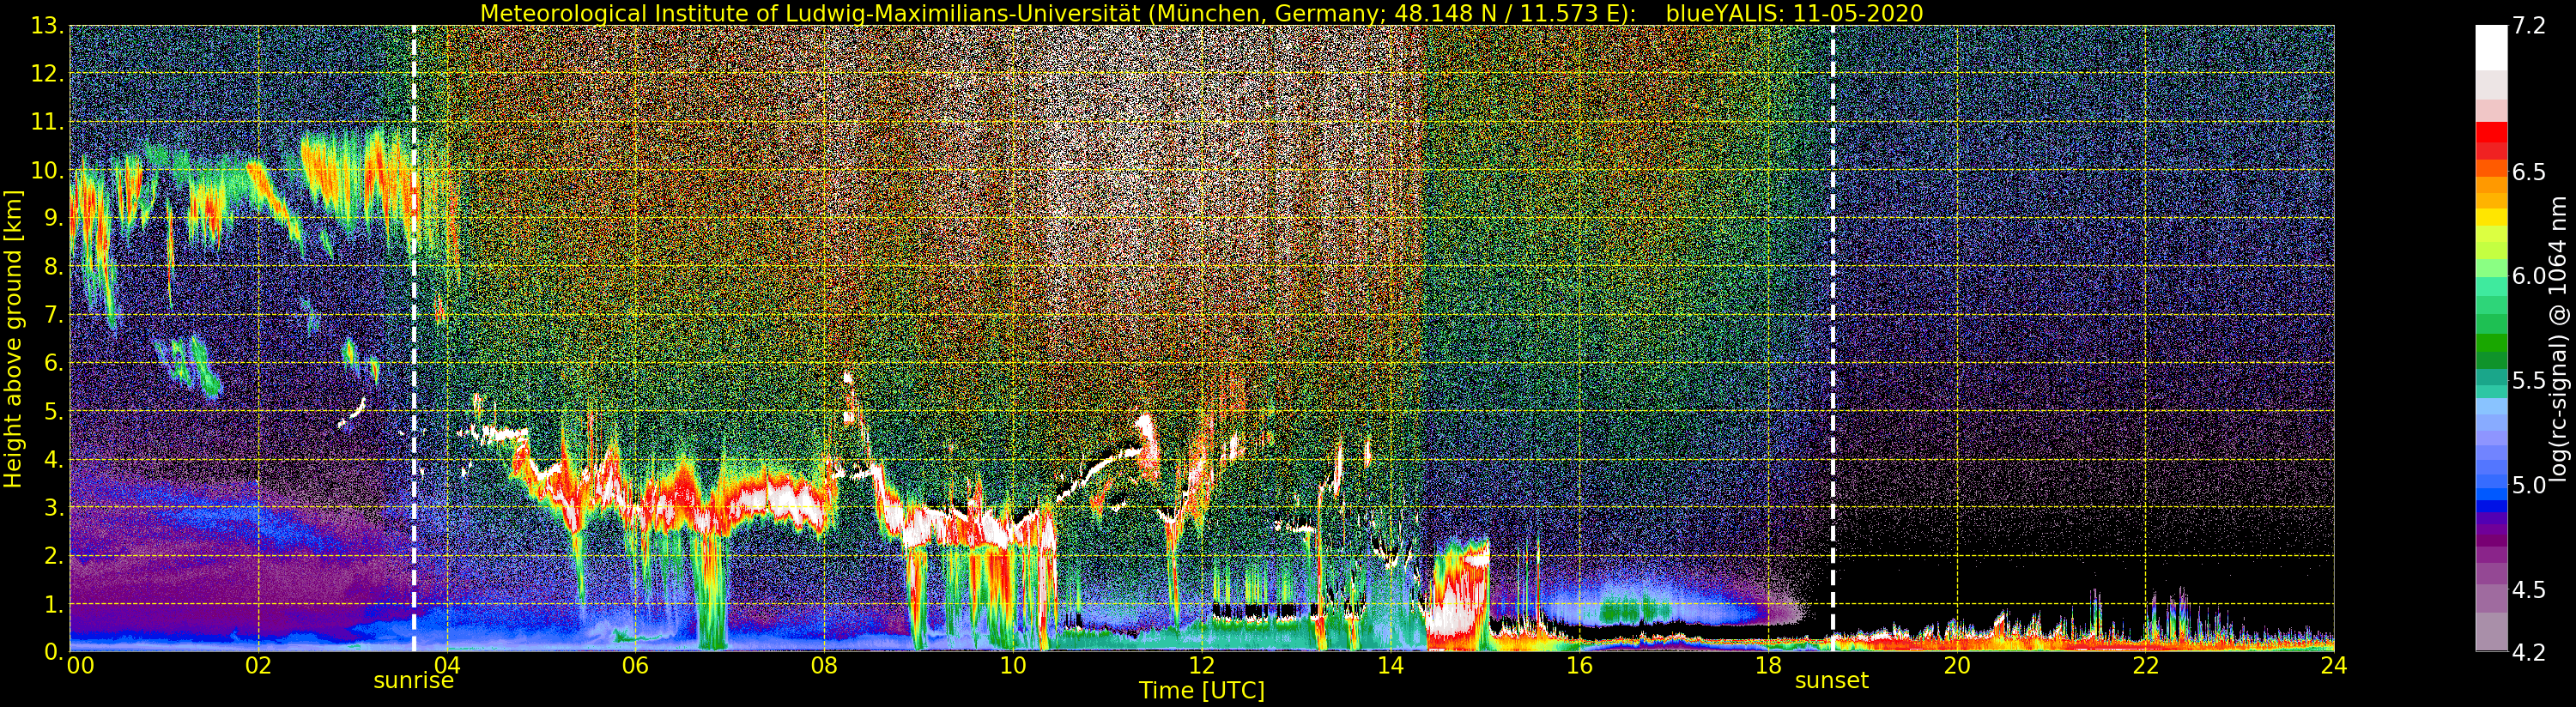Select the "sunset" label below the time axis
Image resolution: width=2576 pixels, height=707 pixels.
(1832, 680)
